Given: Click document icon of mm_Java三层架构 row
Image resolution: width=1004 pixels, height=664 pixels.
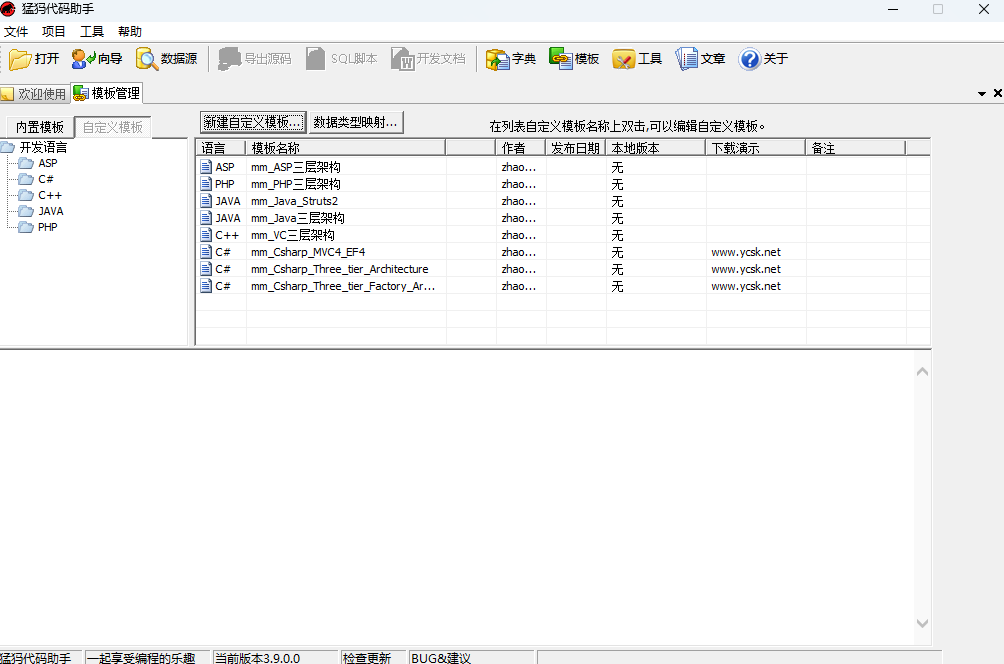Looking at the screenshot, I should [x=206, y=218].
